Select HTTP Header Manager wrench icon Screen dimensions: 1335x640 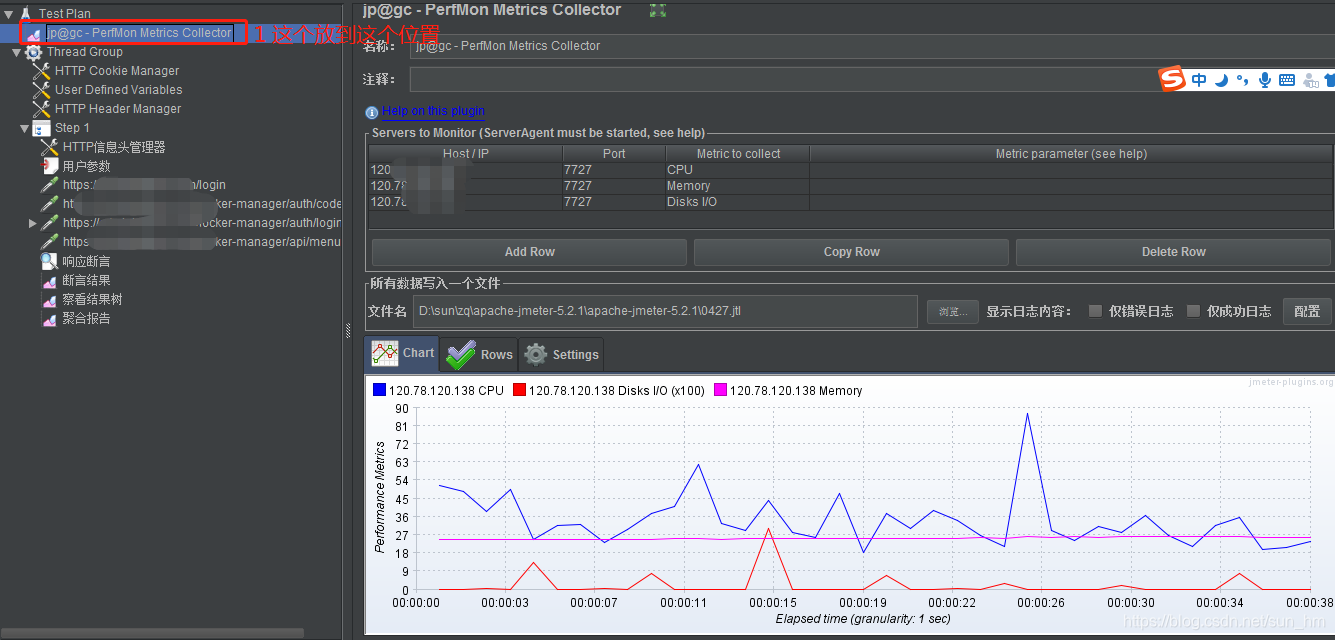41,109
